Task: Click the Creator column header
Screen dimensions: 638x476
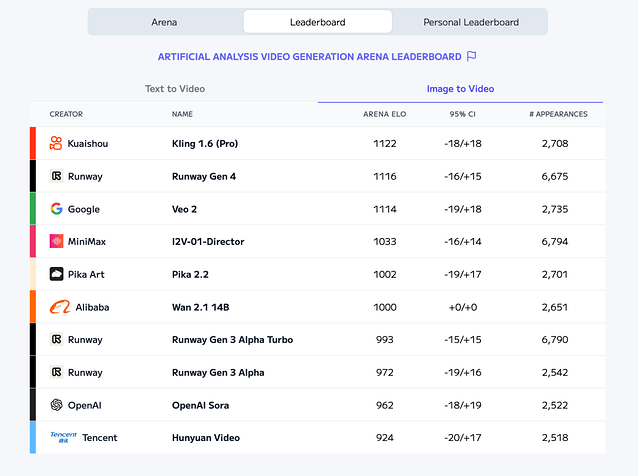Action: coord(66,114)
